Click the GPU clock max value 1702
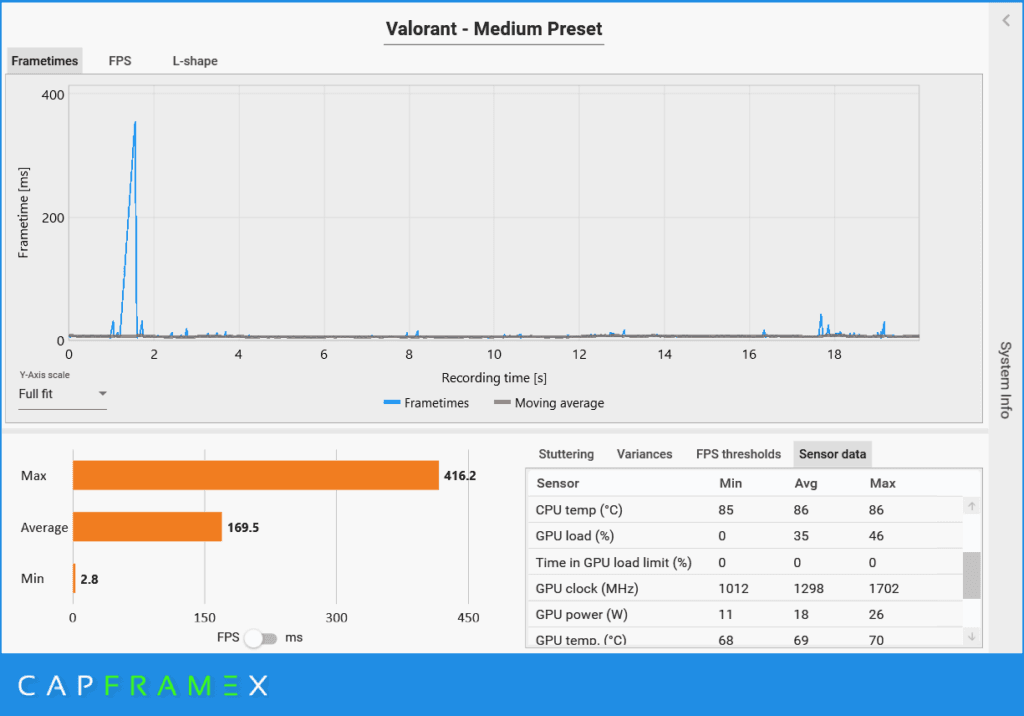Viewport: 1024px width, 716px height. 884,589
